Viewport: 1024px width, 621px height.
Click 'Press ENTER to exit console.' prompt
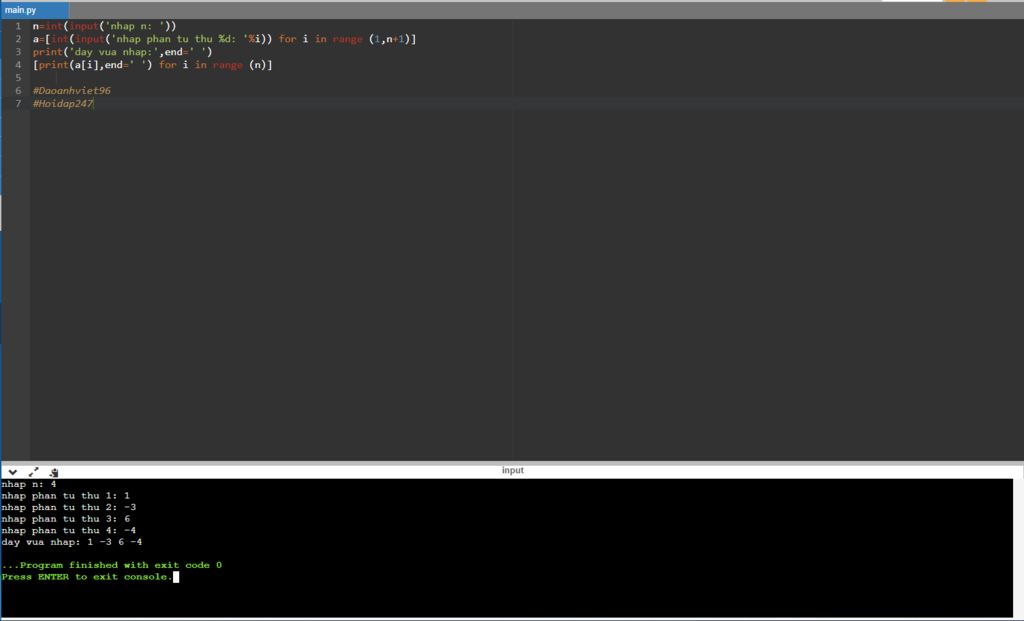tap(87, 577)
